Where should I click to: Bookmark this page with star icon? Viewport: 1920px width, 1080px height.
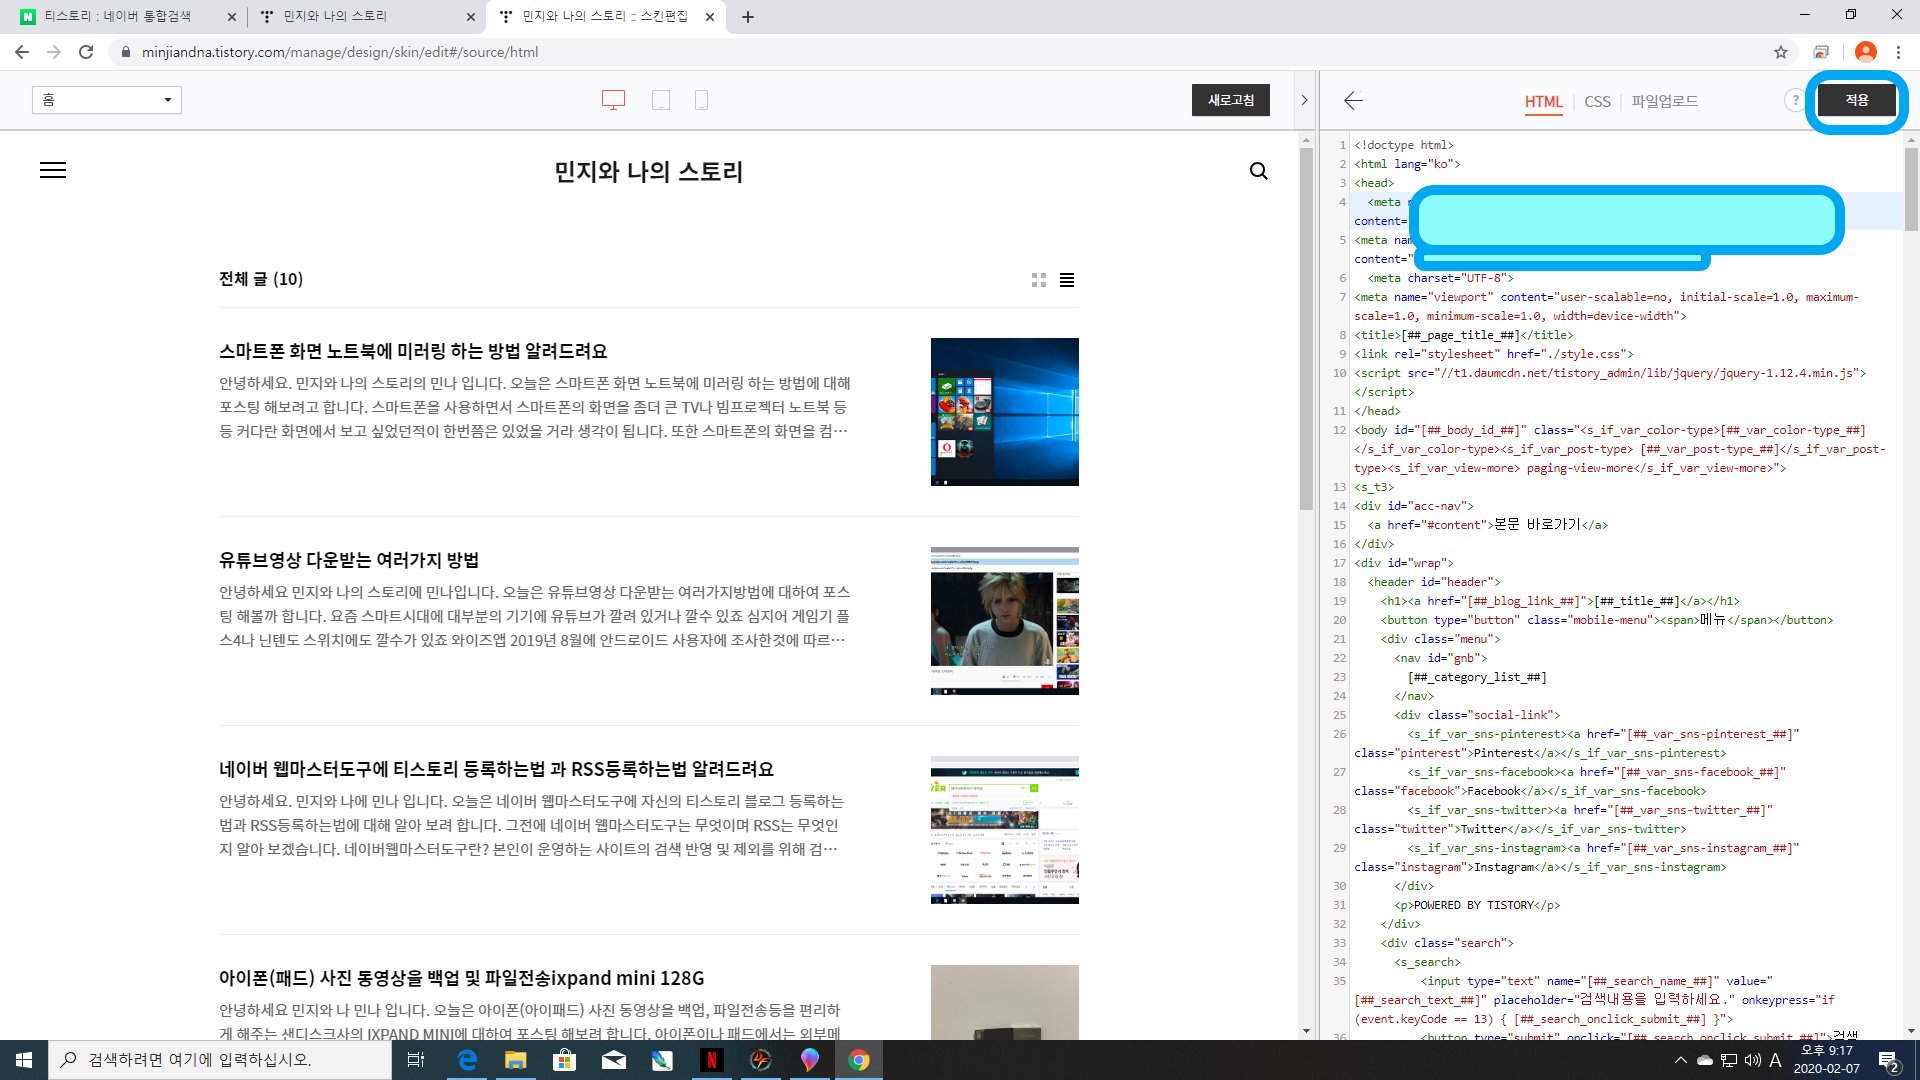click(1781, 52)
